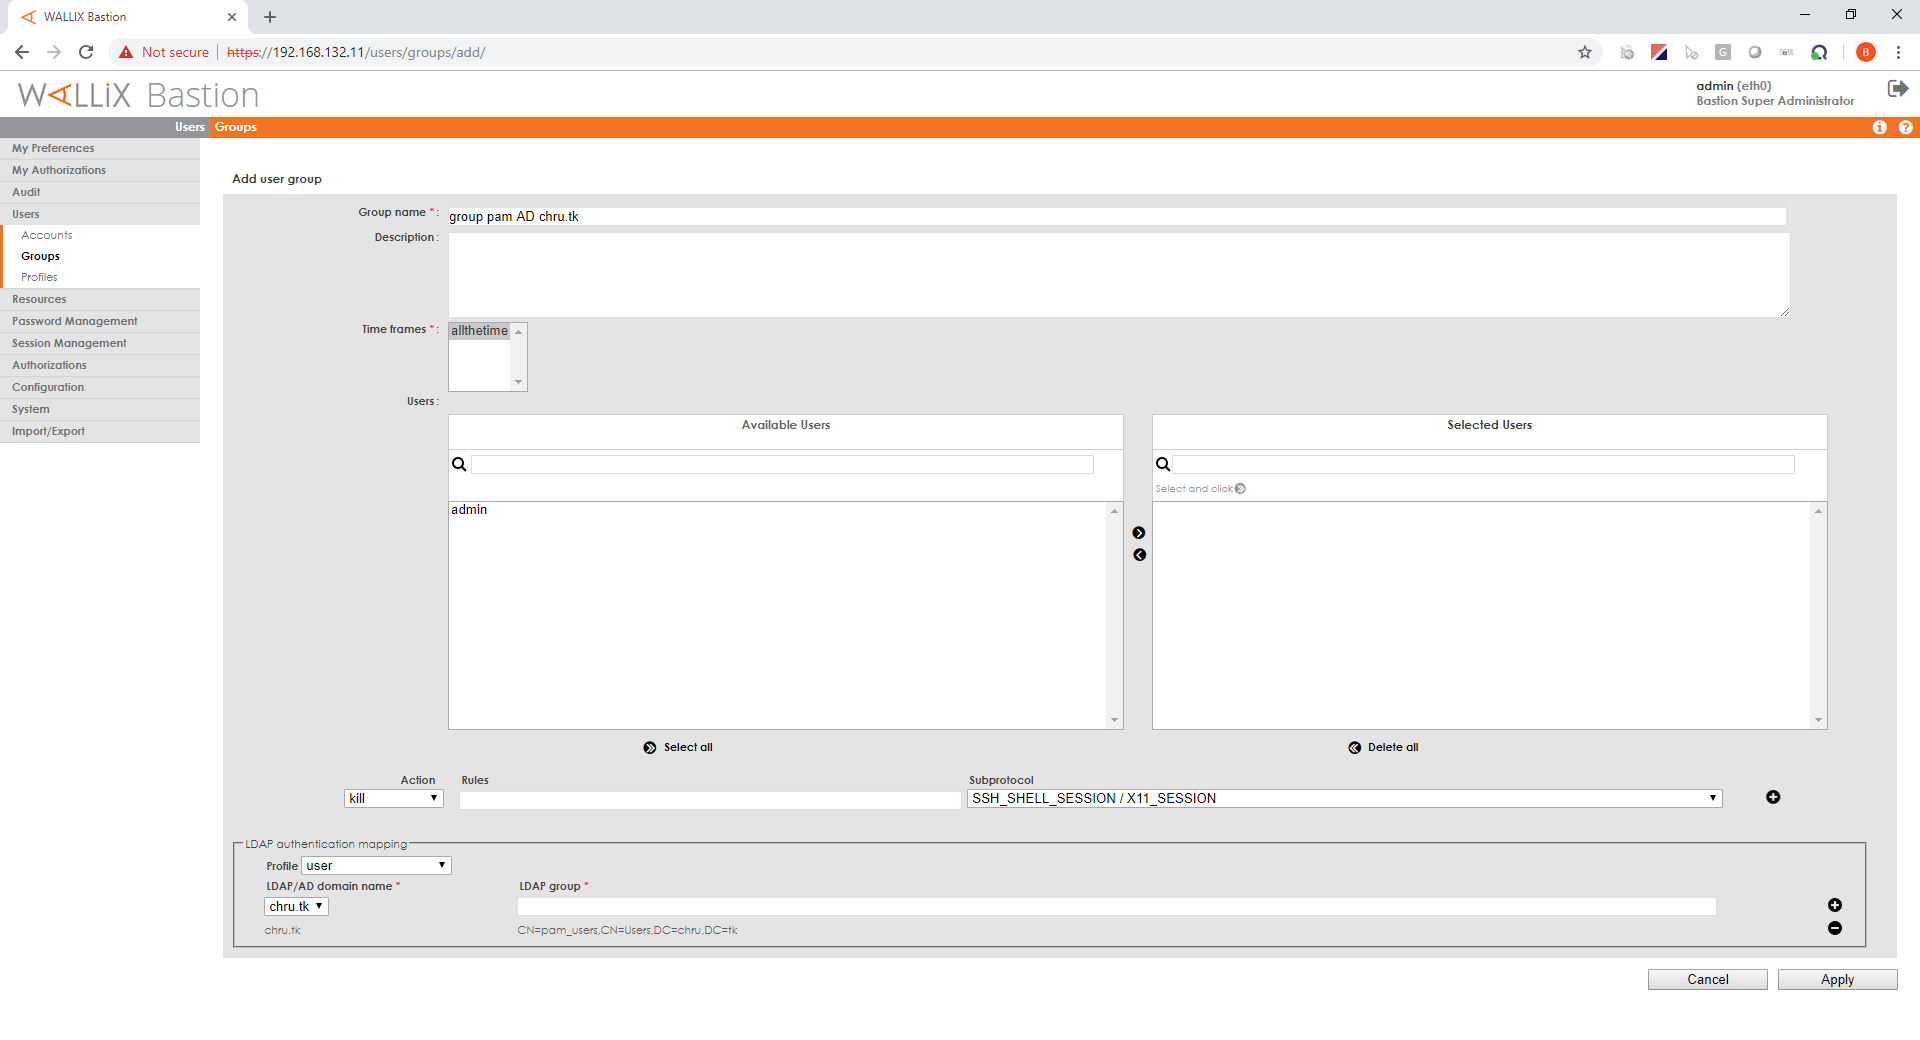Screen dimensions: 1920x1040
Task: Open Password Management in sidebar
Action: tap(75, 321)
